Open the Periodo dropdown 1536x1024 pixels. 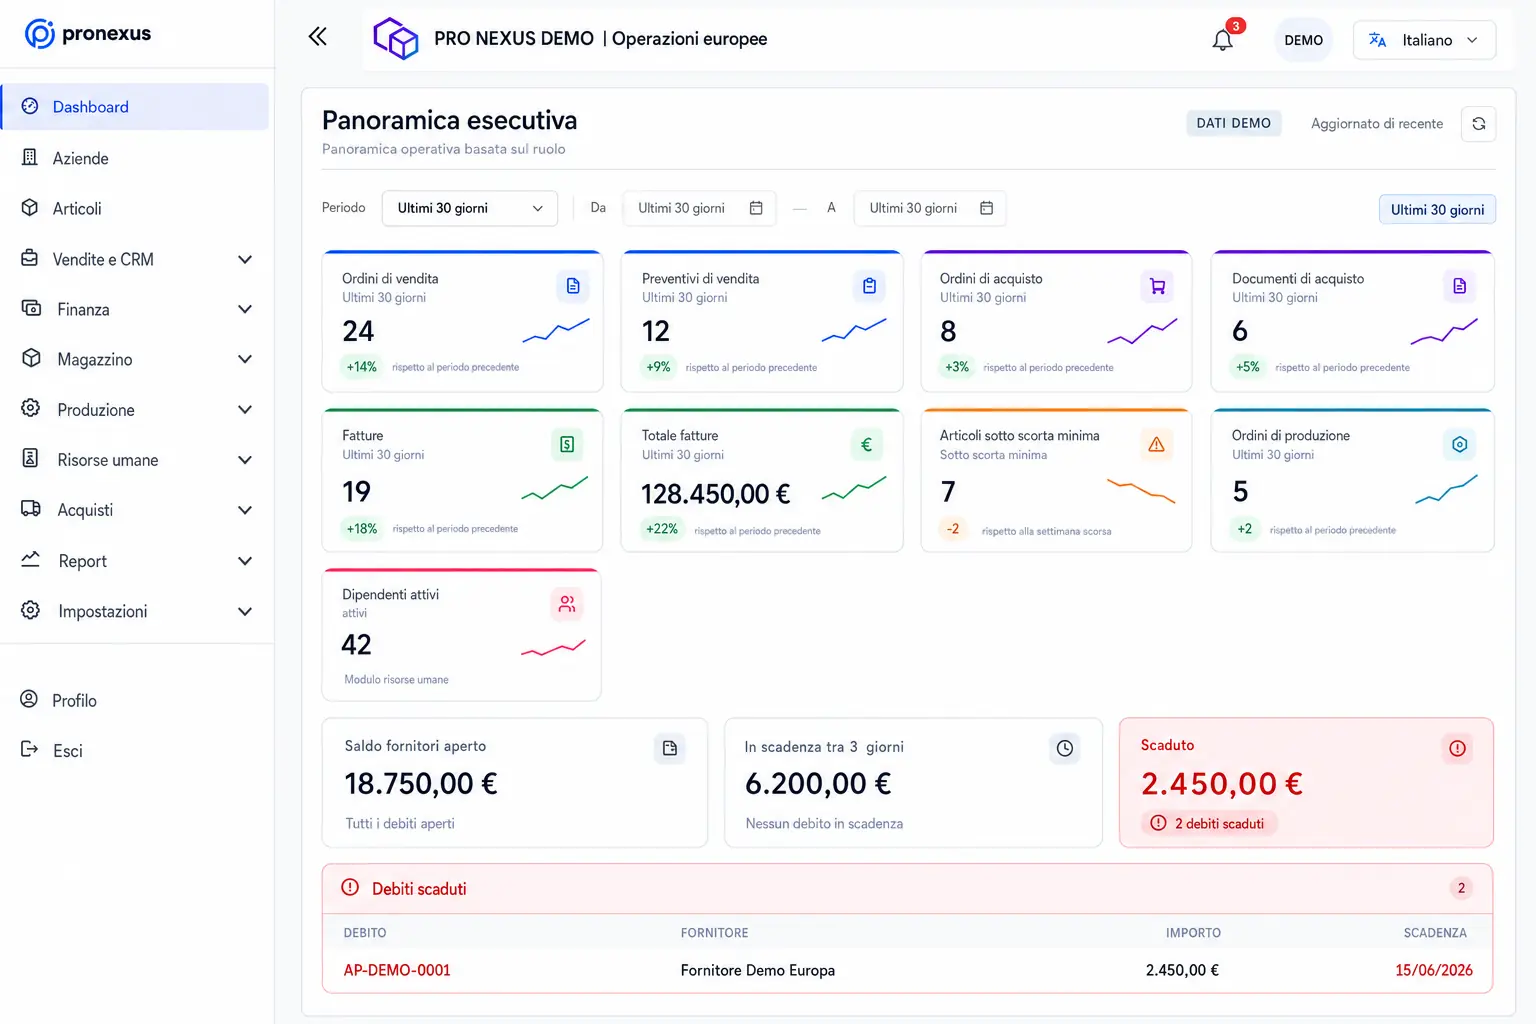470,208
